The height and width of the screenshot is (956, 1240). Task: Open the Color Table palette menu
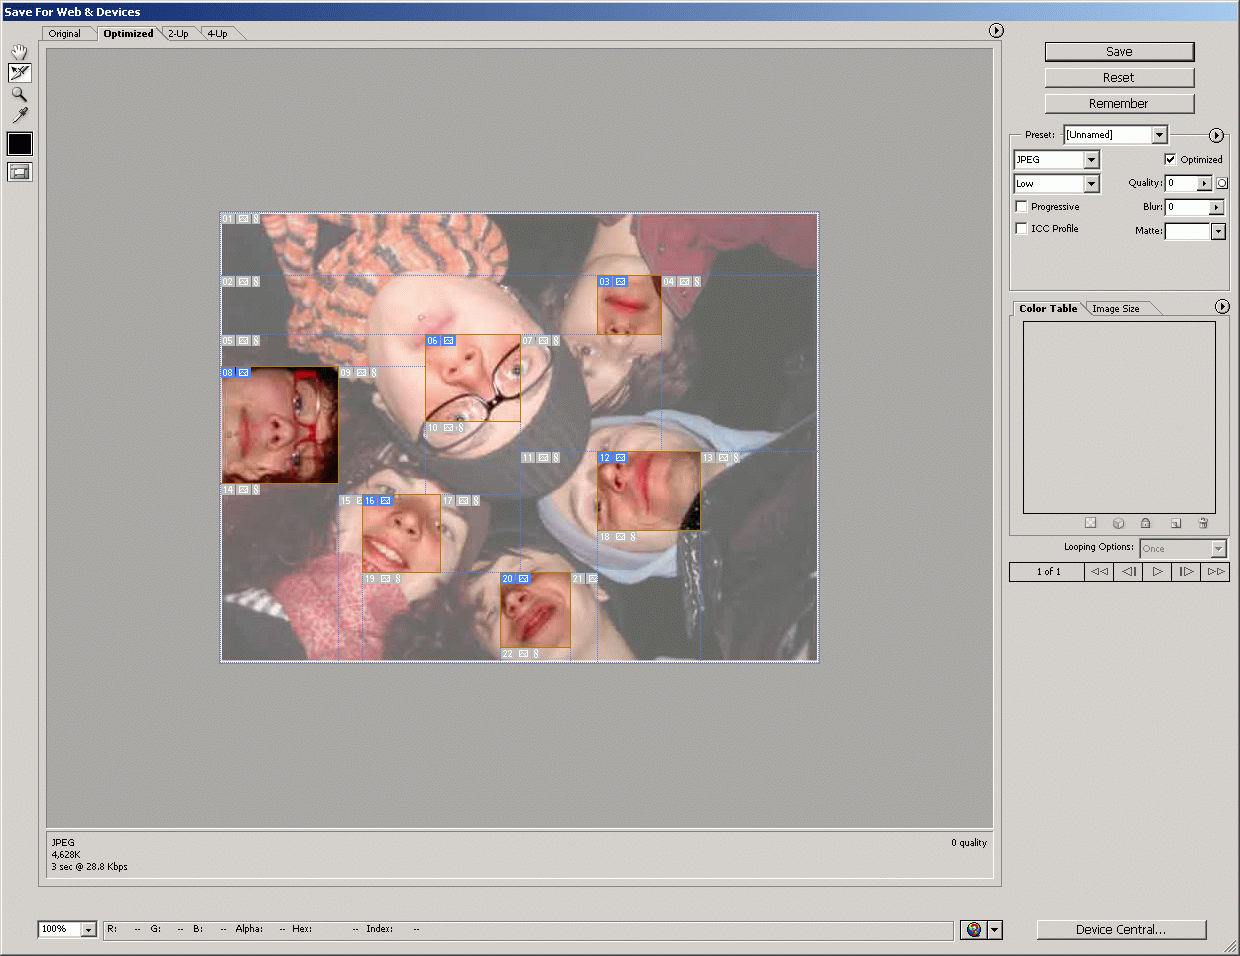point(1222,306)
